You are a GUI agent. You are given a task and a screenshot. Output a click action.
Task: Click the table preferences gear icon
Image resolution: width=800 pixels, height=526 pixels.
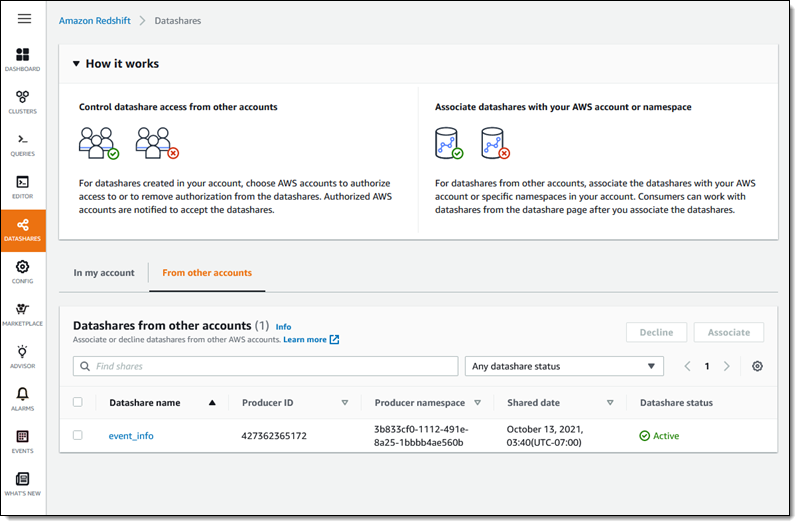click(757, 366)
